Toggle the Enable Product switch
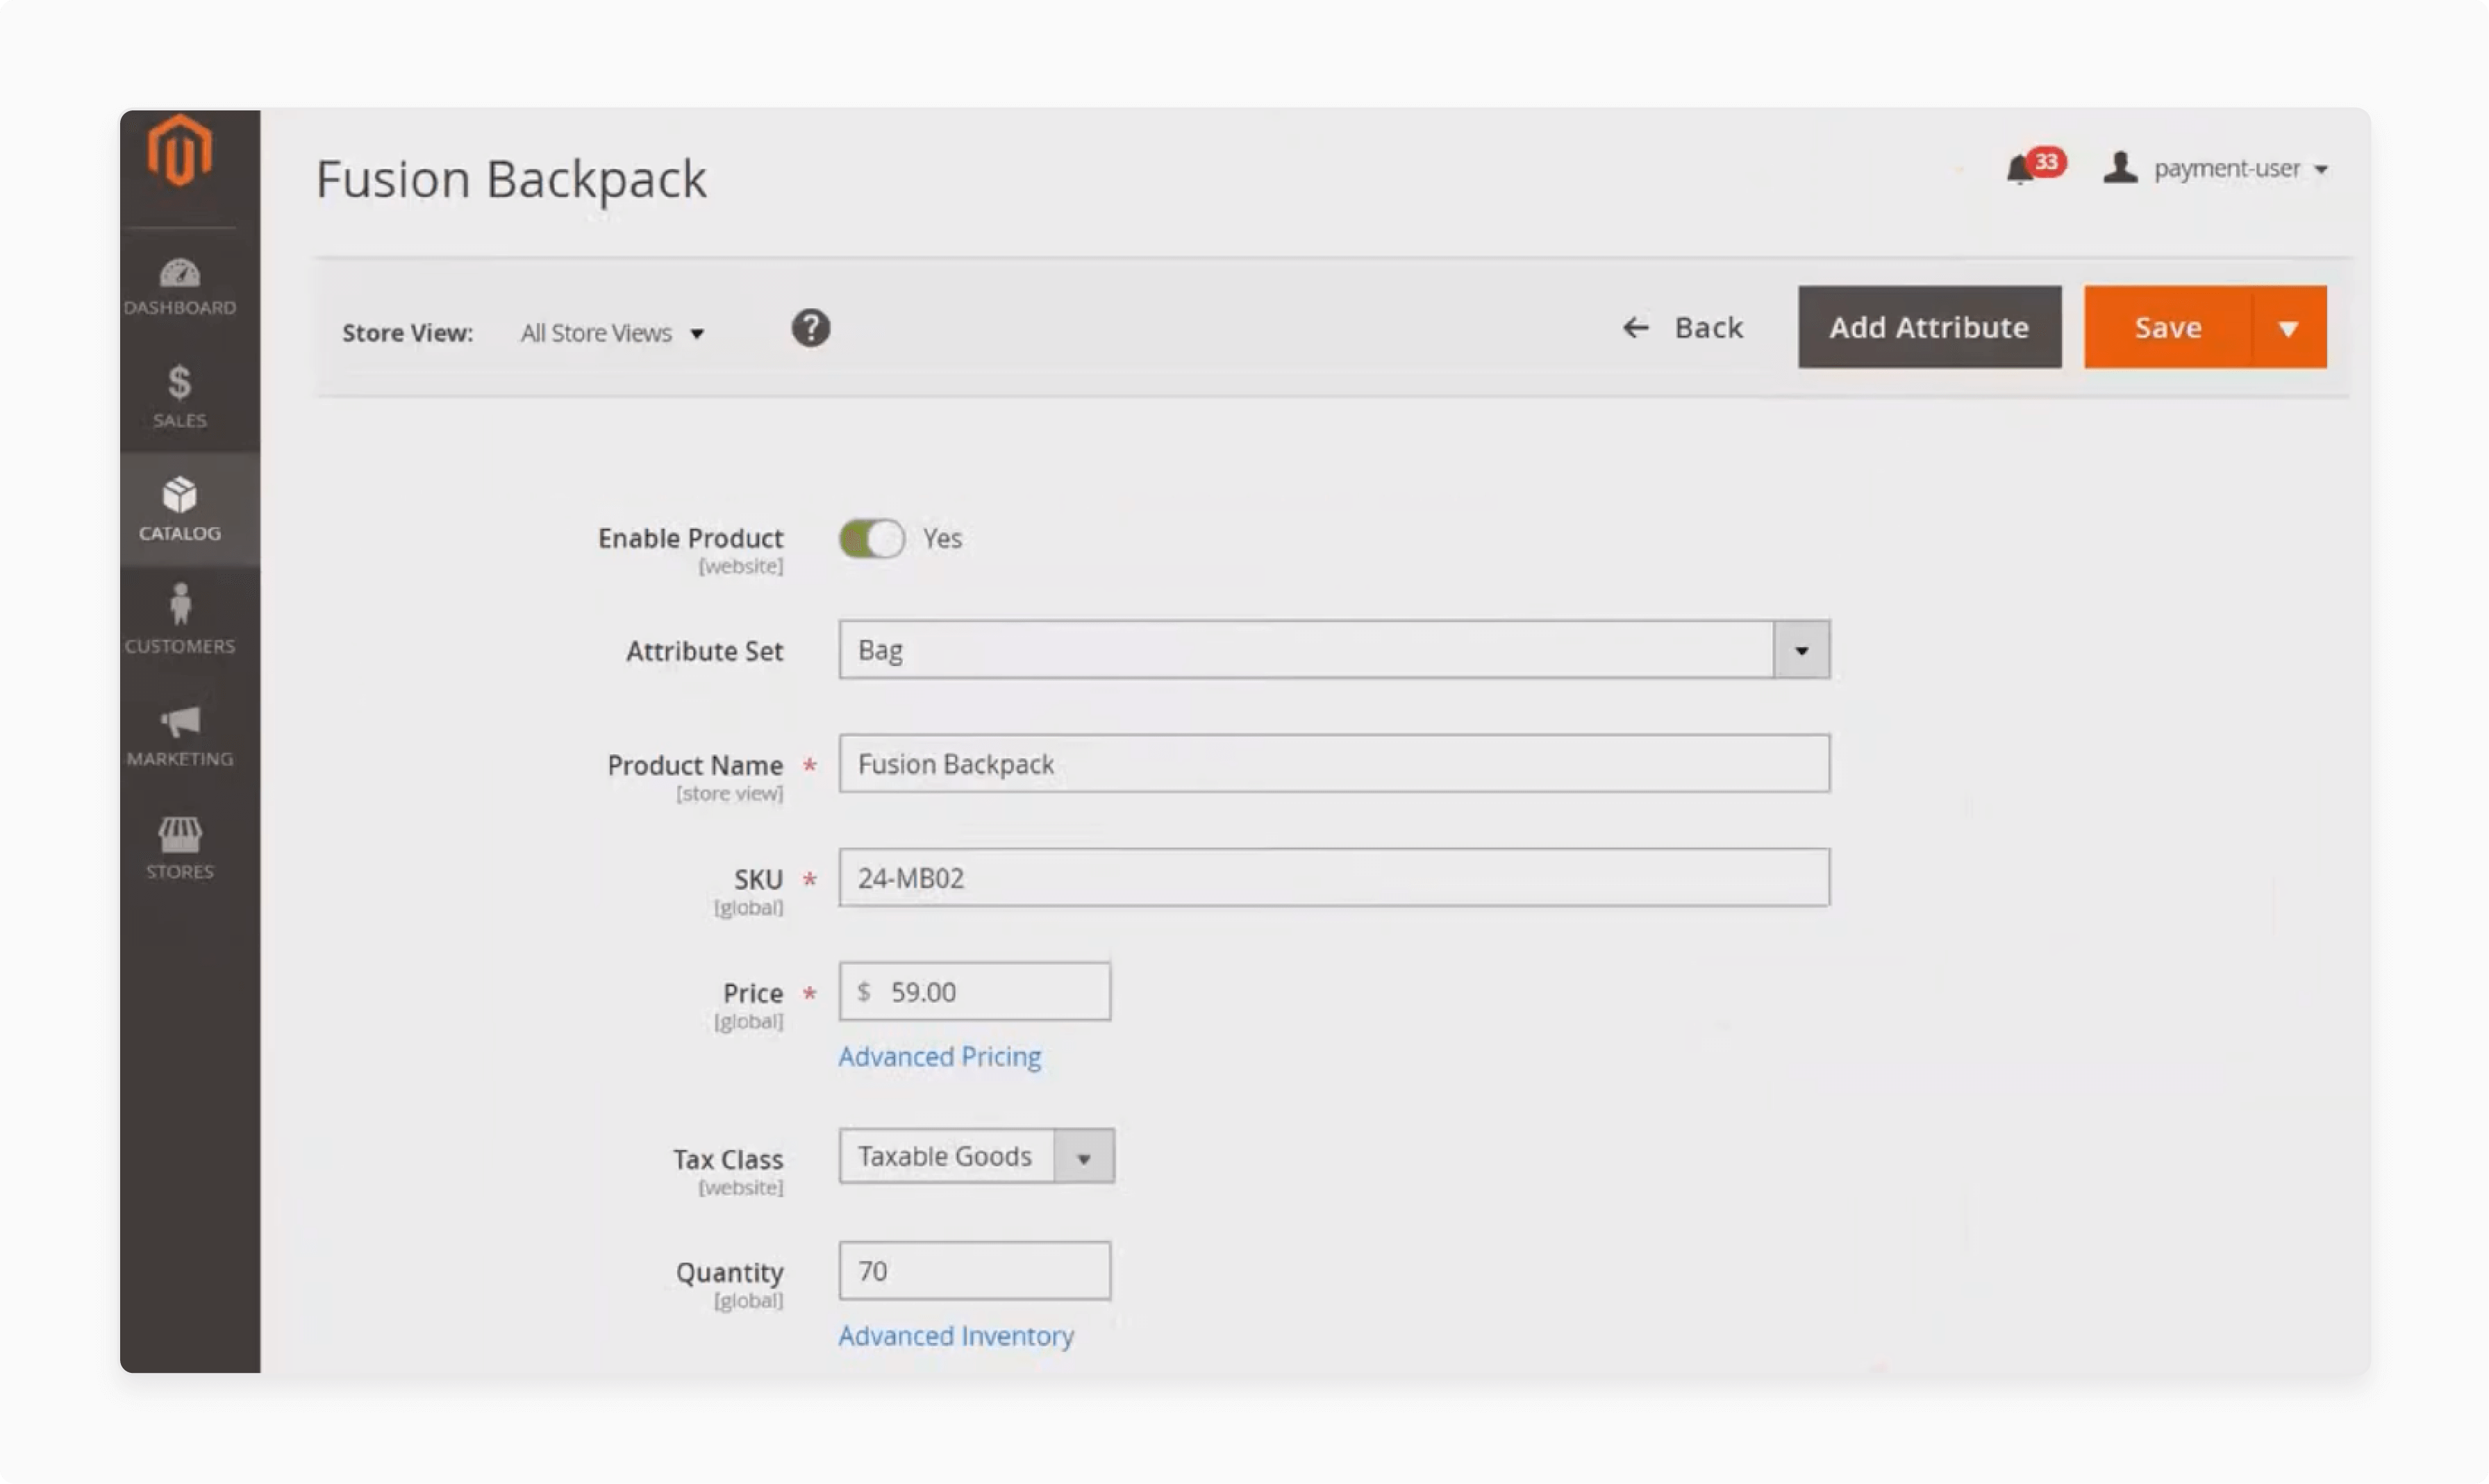 (x=871, y=539)
